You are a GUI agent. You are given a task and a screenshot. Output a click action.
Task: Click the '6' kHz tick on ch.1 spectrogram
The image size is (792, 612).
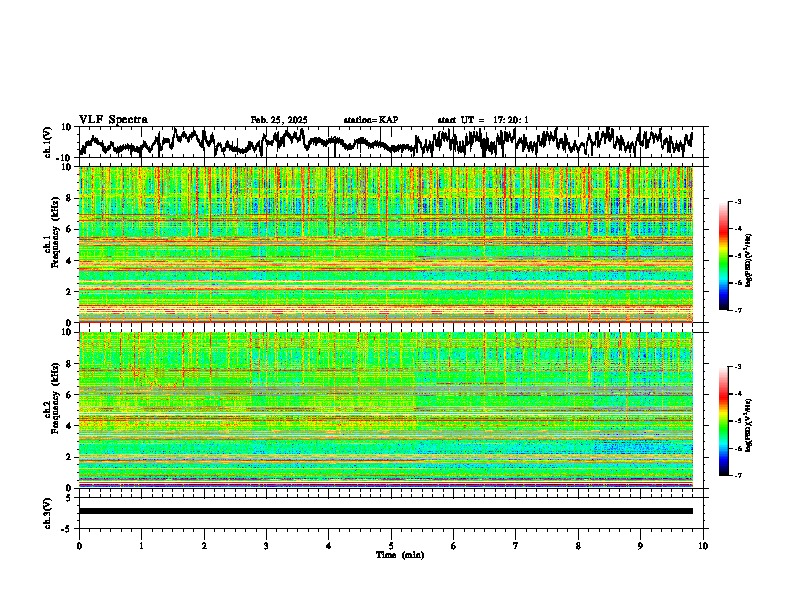click(70, 230)
